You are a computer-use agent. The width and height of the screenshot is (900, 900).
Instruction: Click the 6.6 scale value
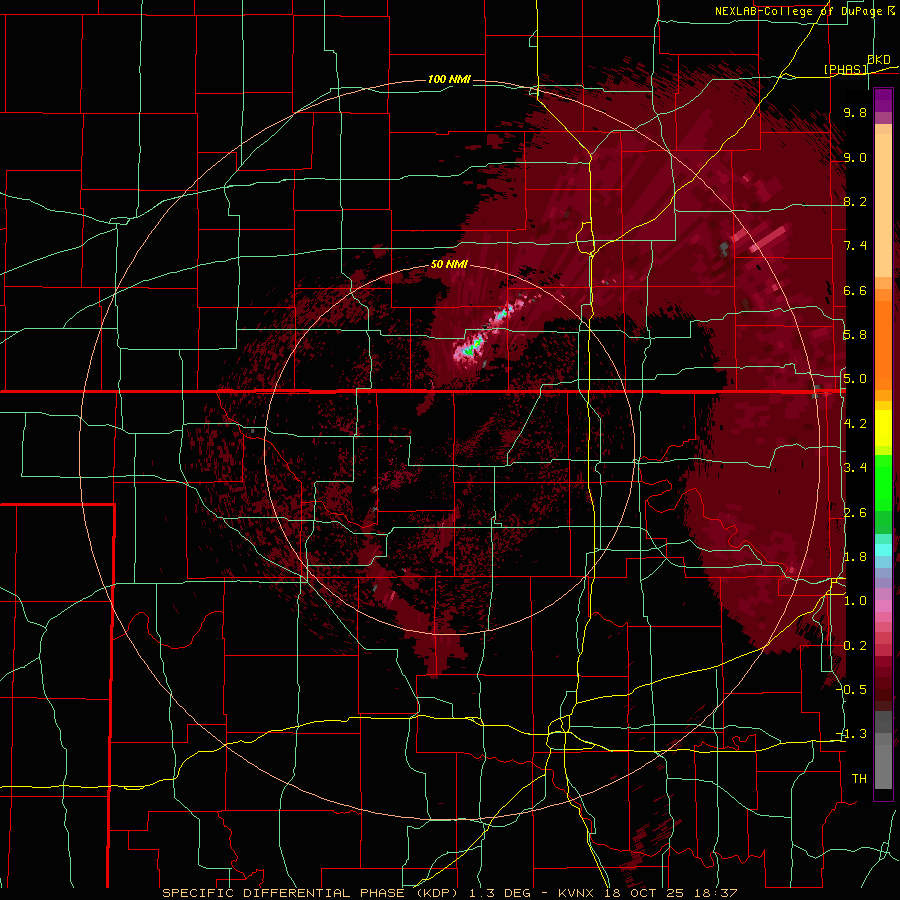point(855,291)
